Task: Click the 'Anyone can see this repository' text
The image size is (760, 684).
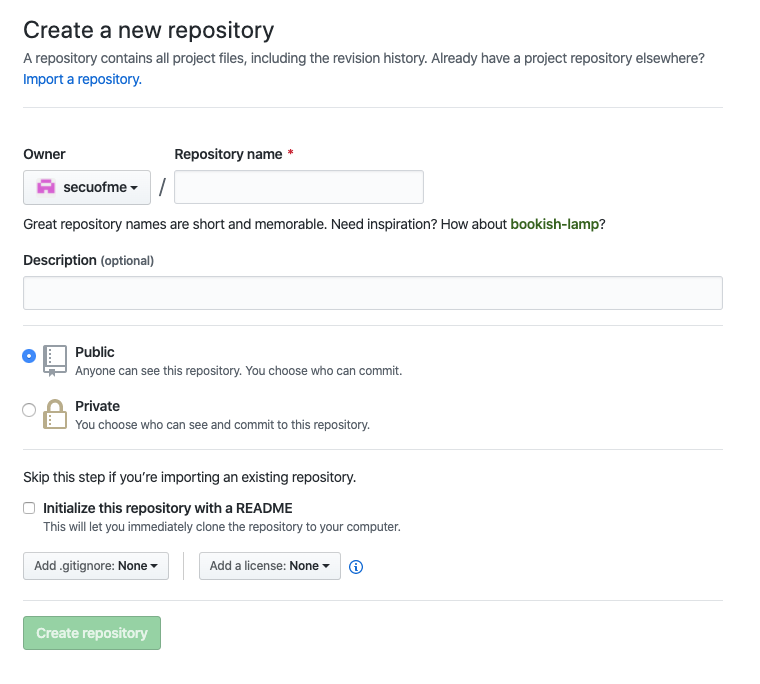Action: point(238,371)
